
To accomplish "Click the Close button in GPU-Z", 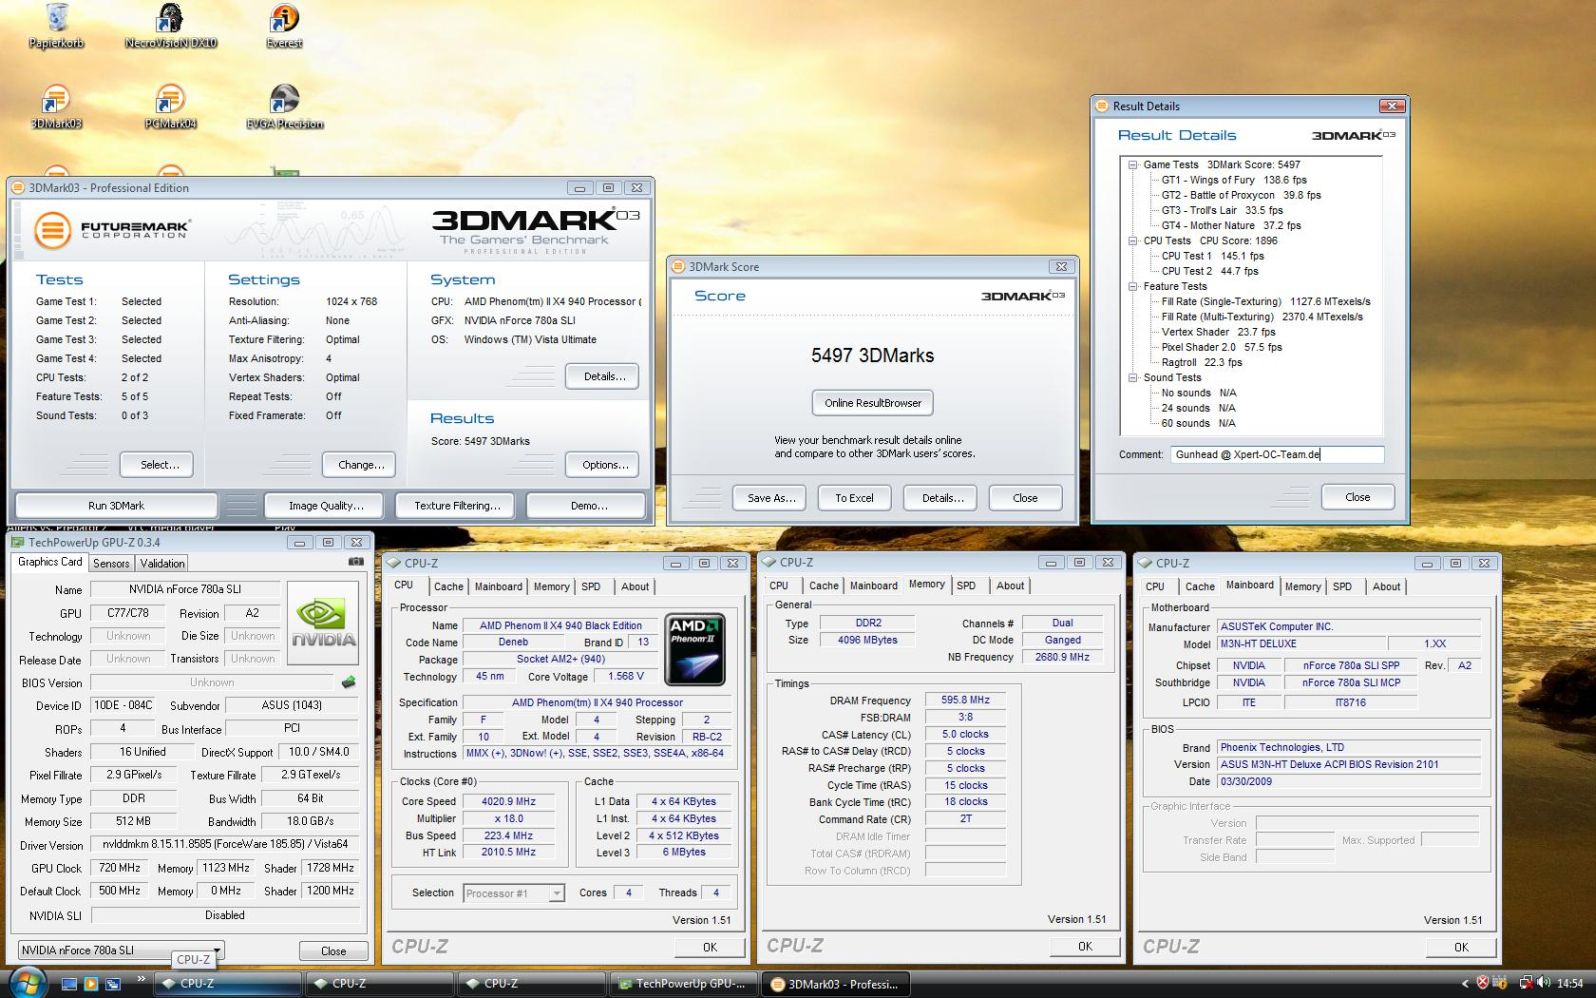I will click(333, 951).
